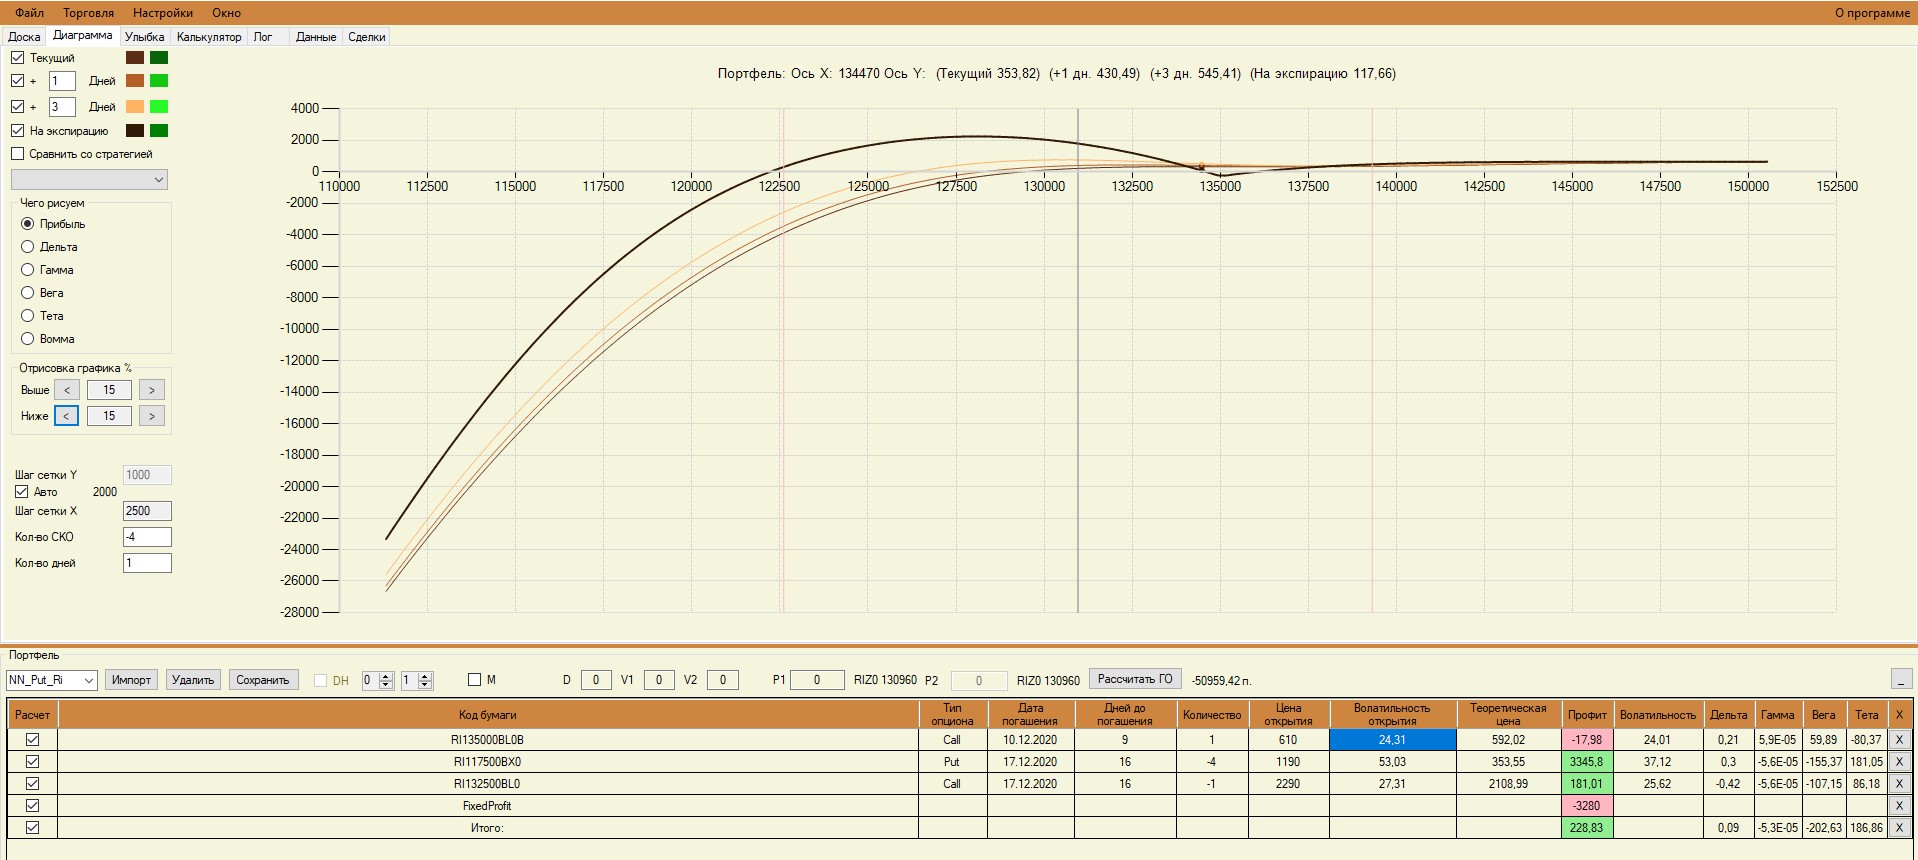Open the Файл menu

coord(29,13)
